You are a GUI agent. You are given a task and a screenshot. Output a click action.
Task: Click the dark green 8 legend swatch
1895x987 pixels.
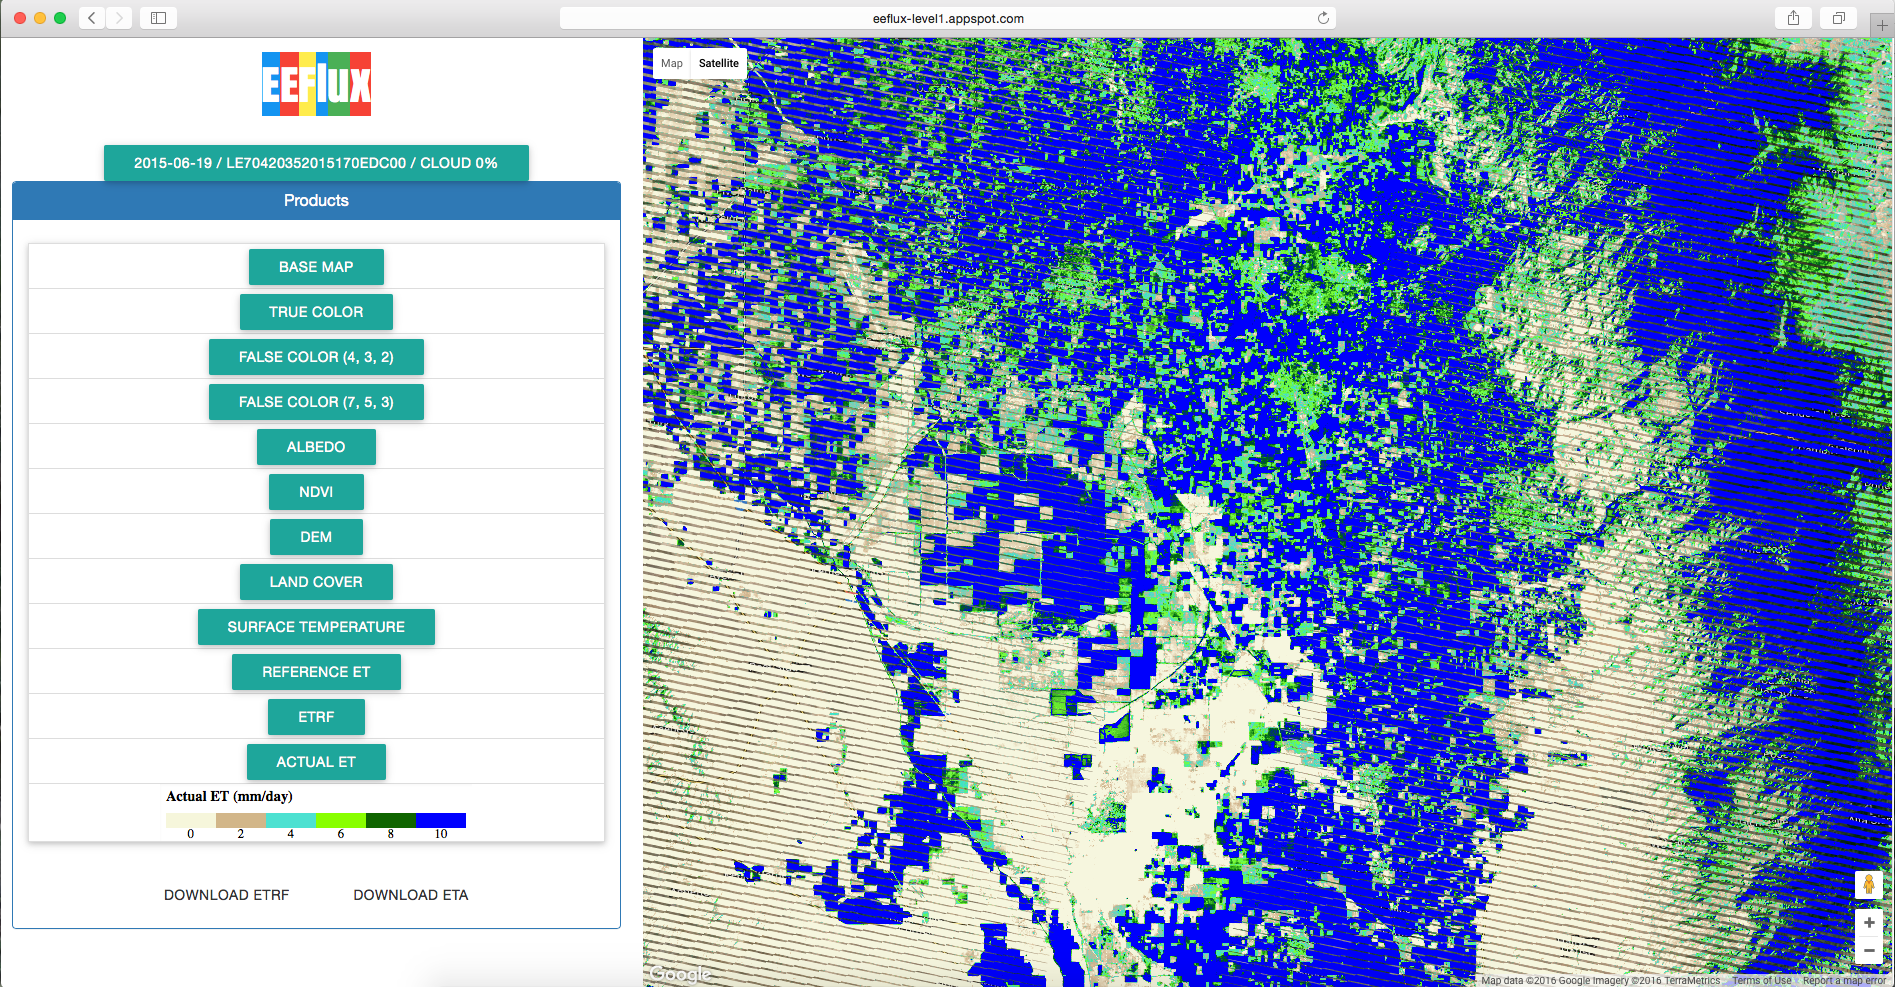tap(391, 820)
